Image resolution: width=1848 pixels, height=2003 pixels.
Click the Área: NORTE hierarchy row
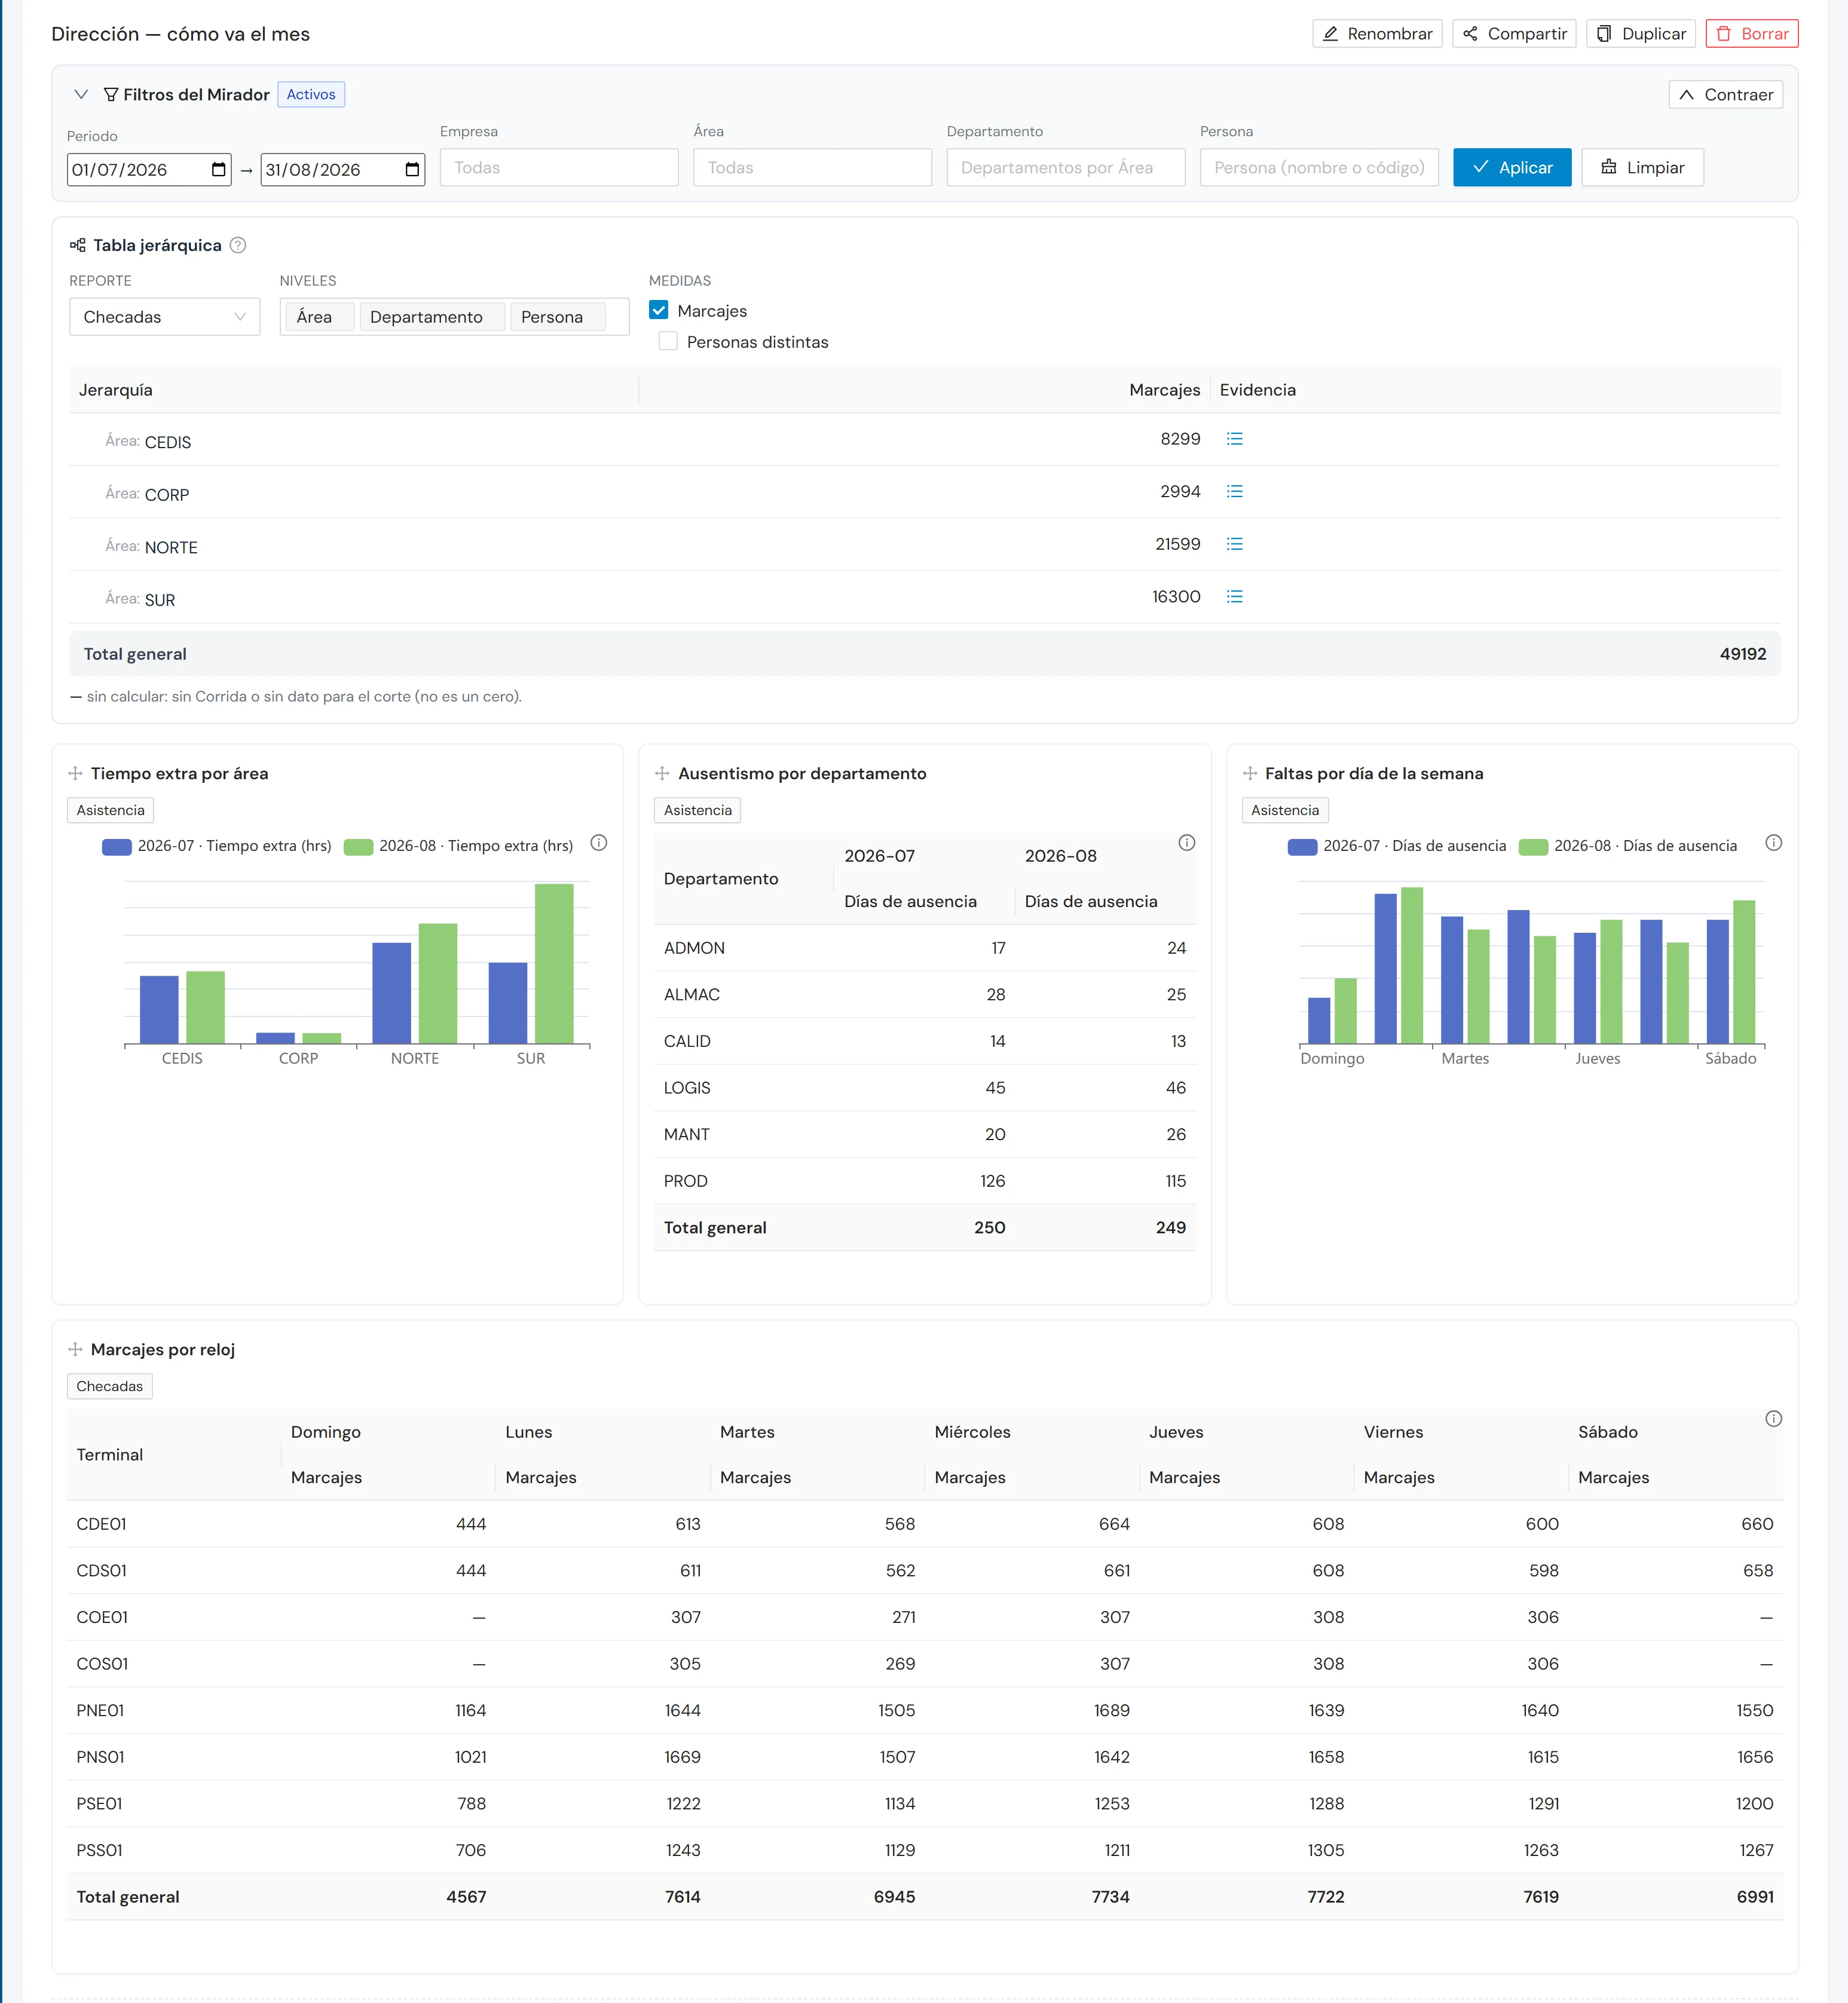[x=924, y=545]
